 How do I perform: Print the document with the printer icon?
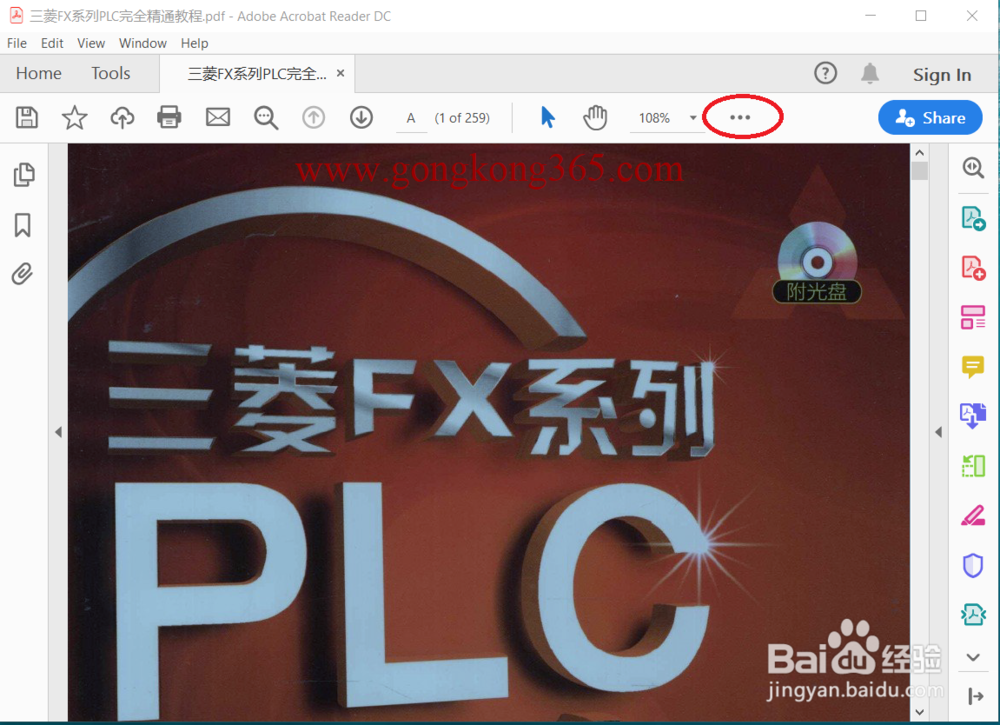click(169, 117)
